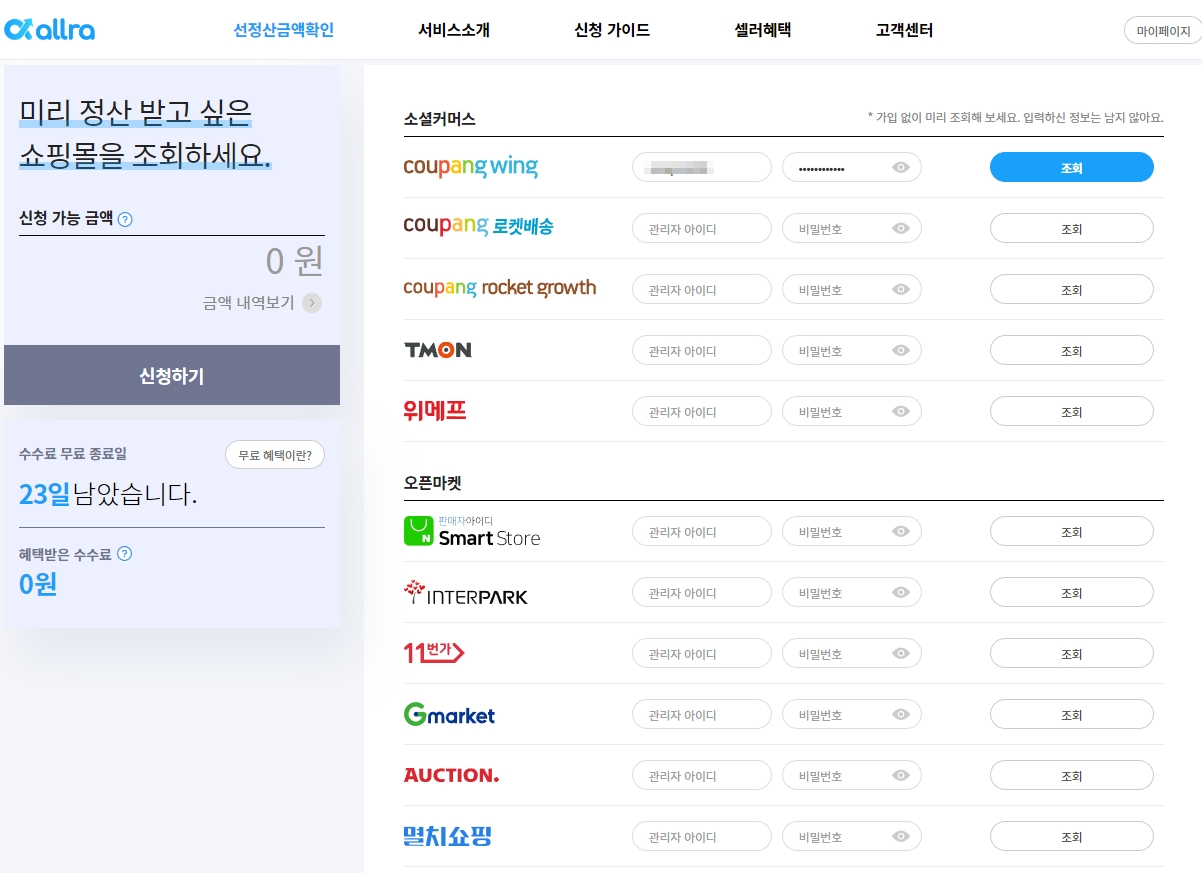Focus INTERPARK 비밀번호 field

852,593
